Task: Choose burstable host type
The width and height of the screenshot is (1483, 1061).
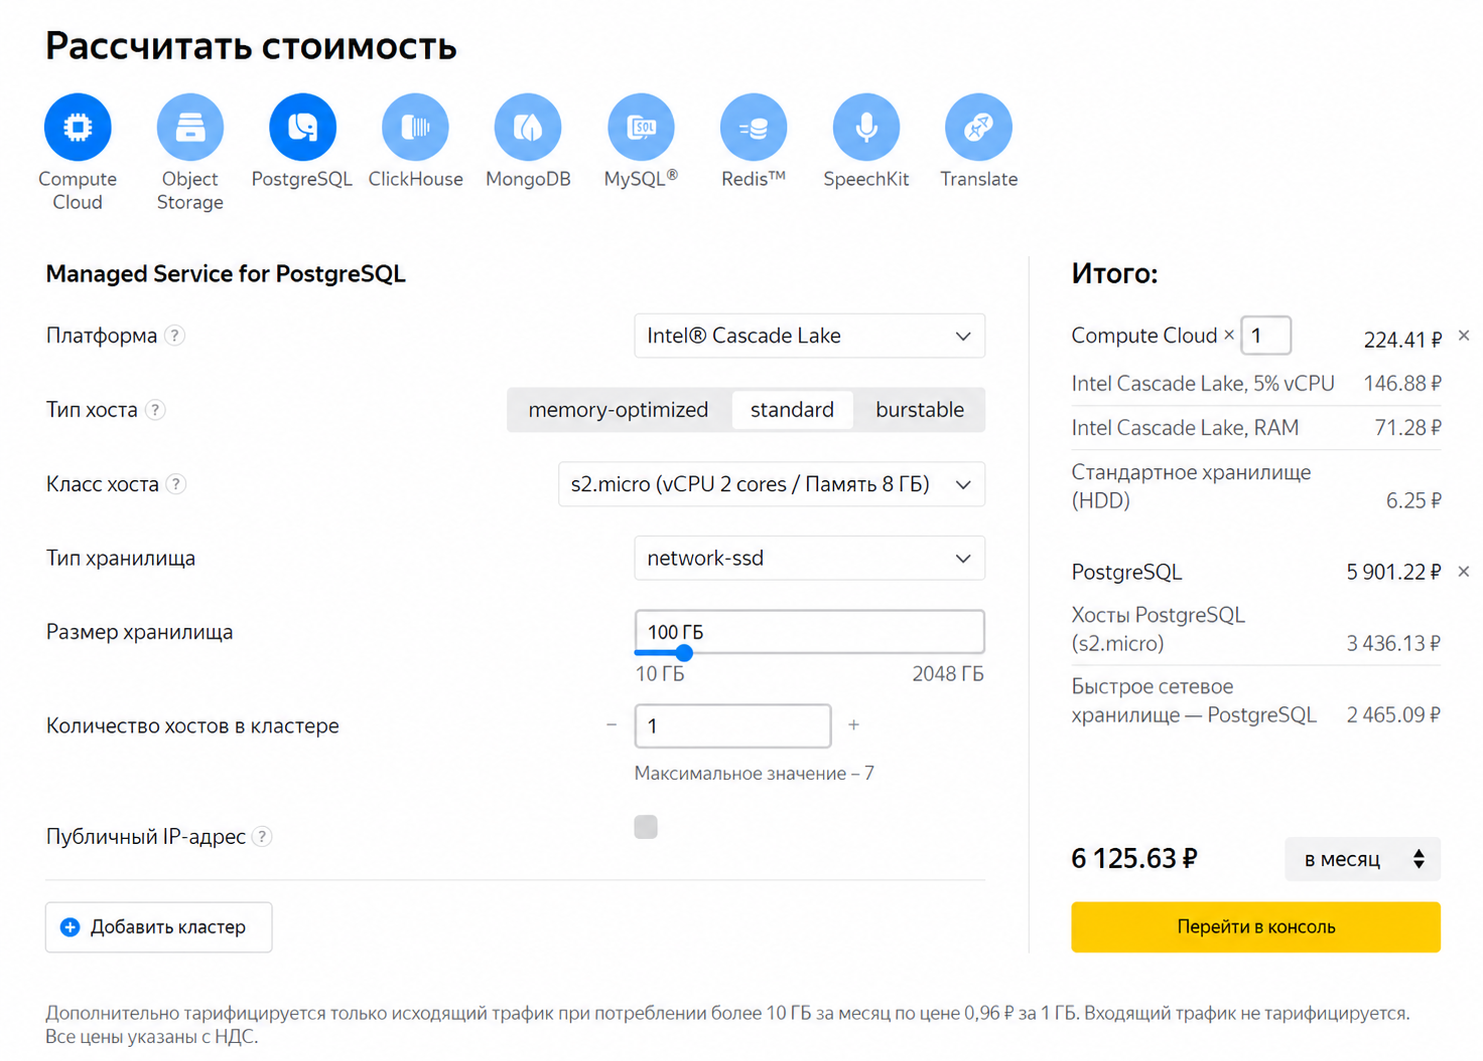Action: pyautogui.click(x=920, y=410)
